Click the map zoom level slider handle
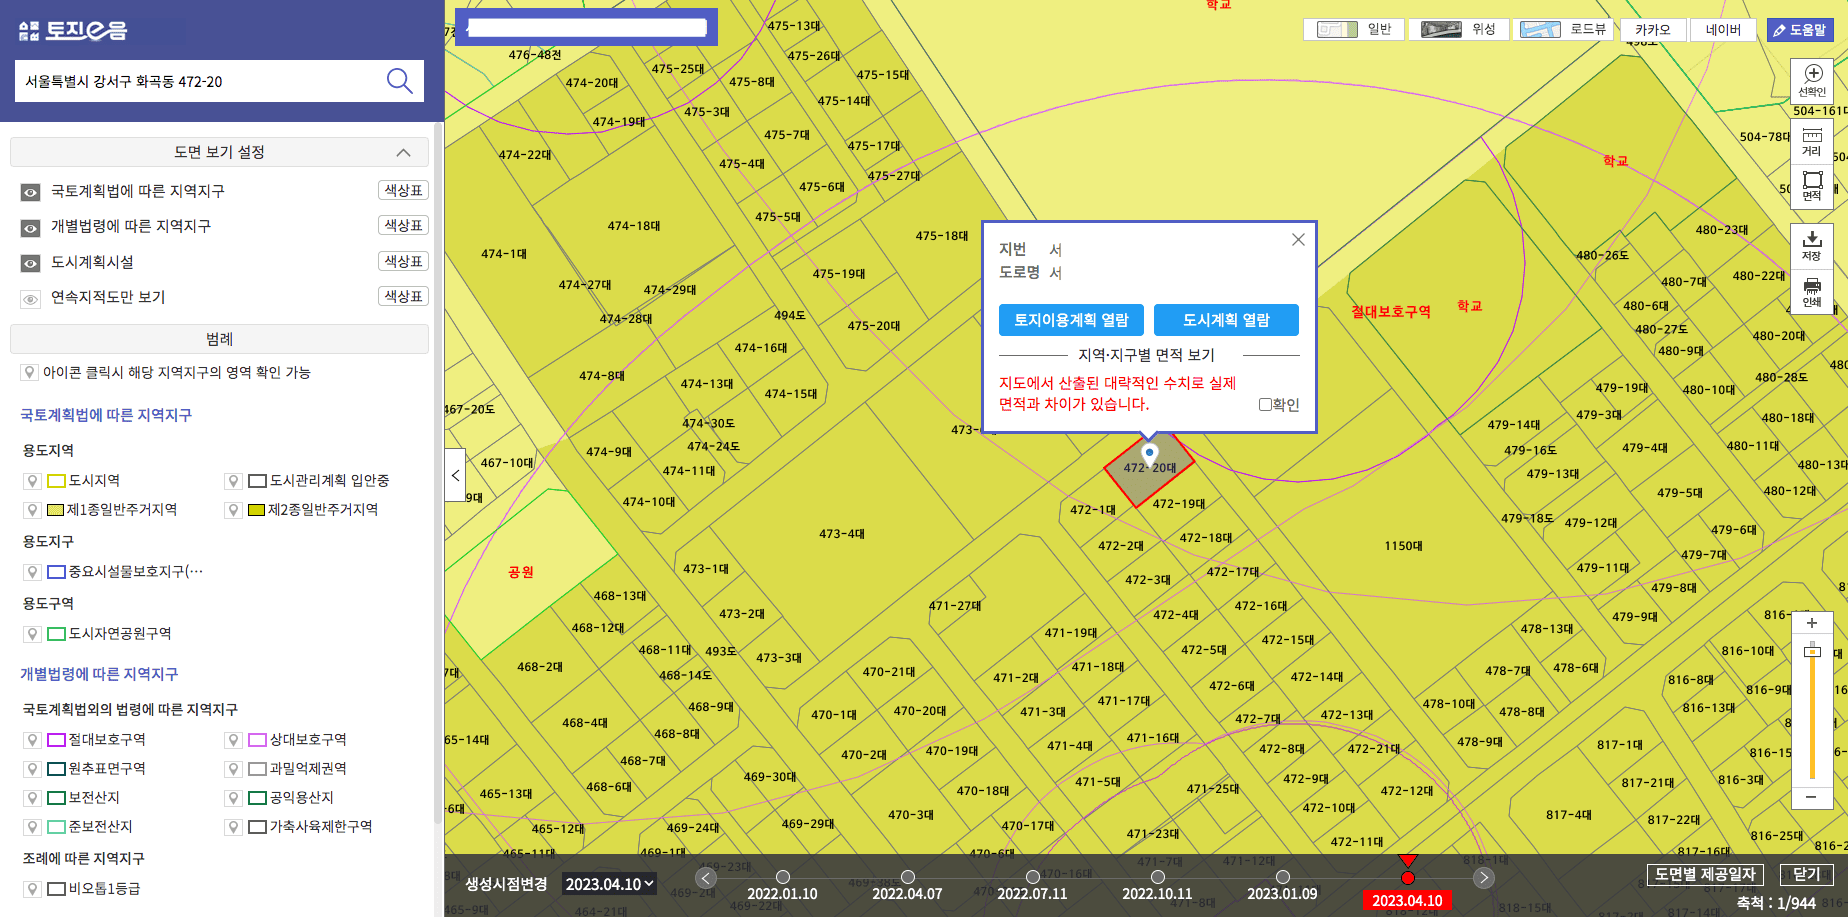 coord(1812,652)
